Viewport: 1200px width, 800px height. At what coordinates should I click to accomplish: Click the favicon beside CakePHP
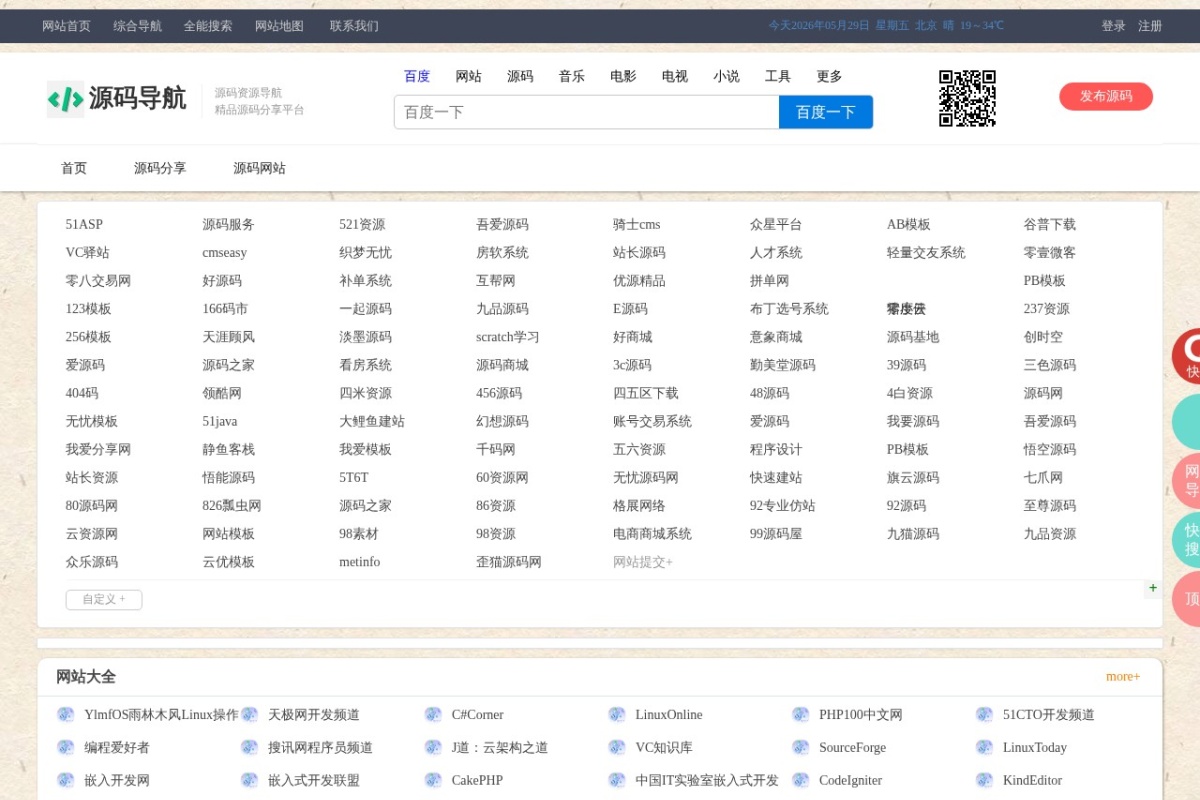tap(433, 781)
